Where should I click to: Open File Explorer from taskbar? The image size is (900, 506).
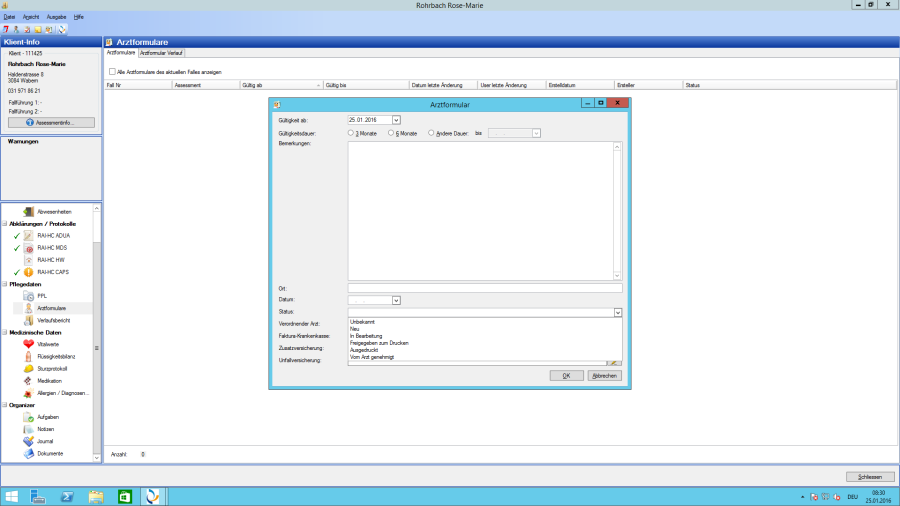[96, 496]
